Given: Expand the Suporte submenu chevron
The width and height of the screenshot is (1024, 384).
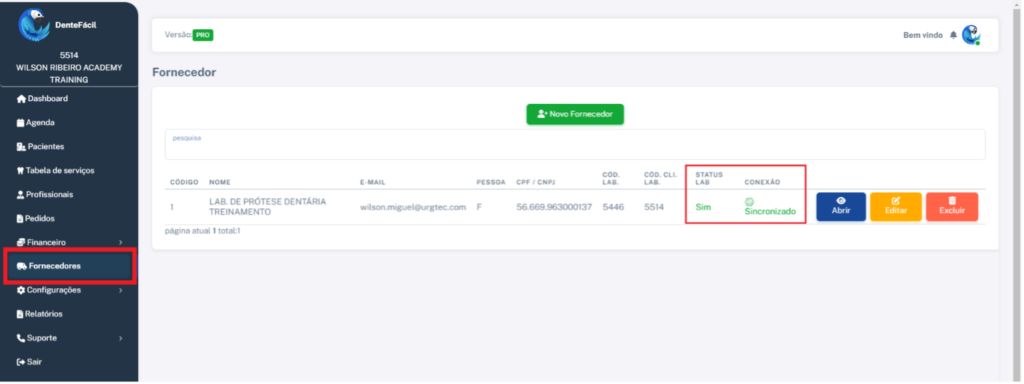Looking at the screenshot, I should pos(121,338).
